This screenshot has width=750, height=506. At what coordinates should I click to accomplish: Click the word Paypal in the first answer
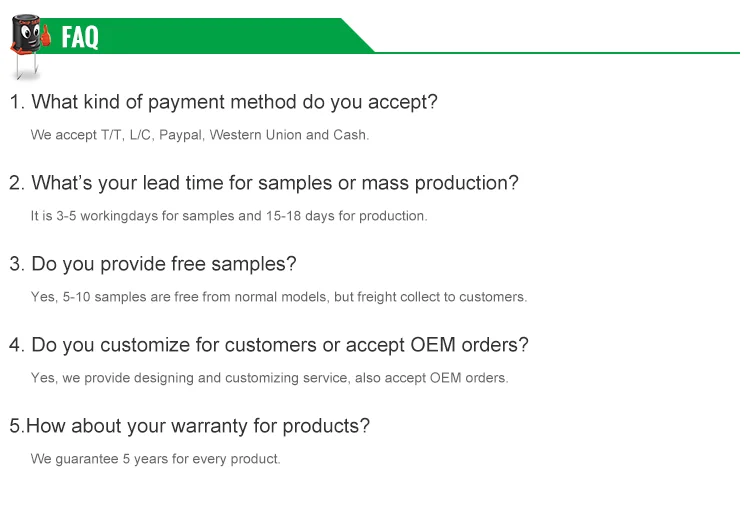tap(181, 134)
